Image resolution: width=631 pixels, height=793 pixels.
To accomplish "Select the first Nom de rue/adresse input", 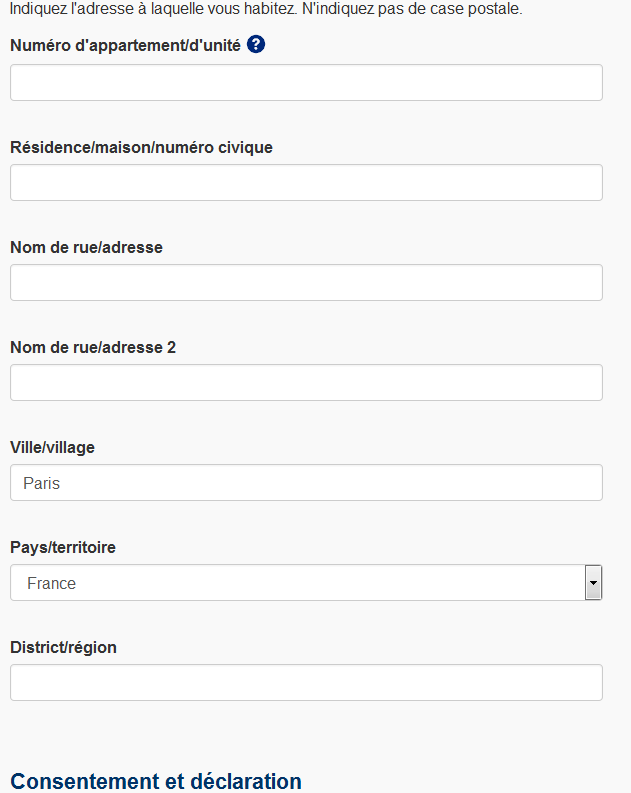I will (306, 283).
